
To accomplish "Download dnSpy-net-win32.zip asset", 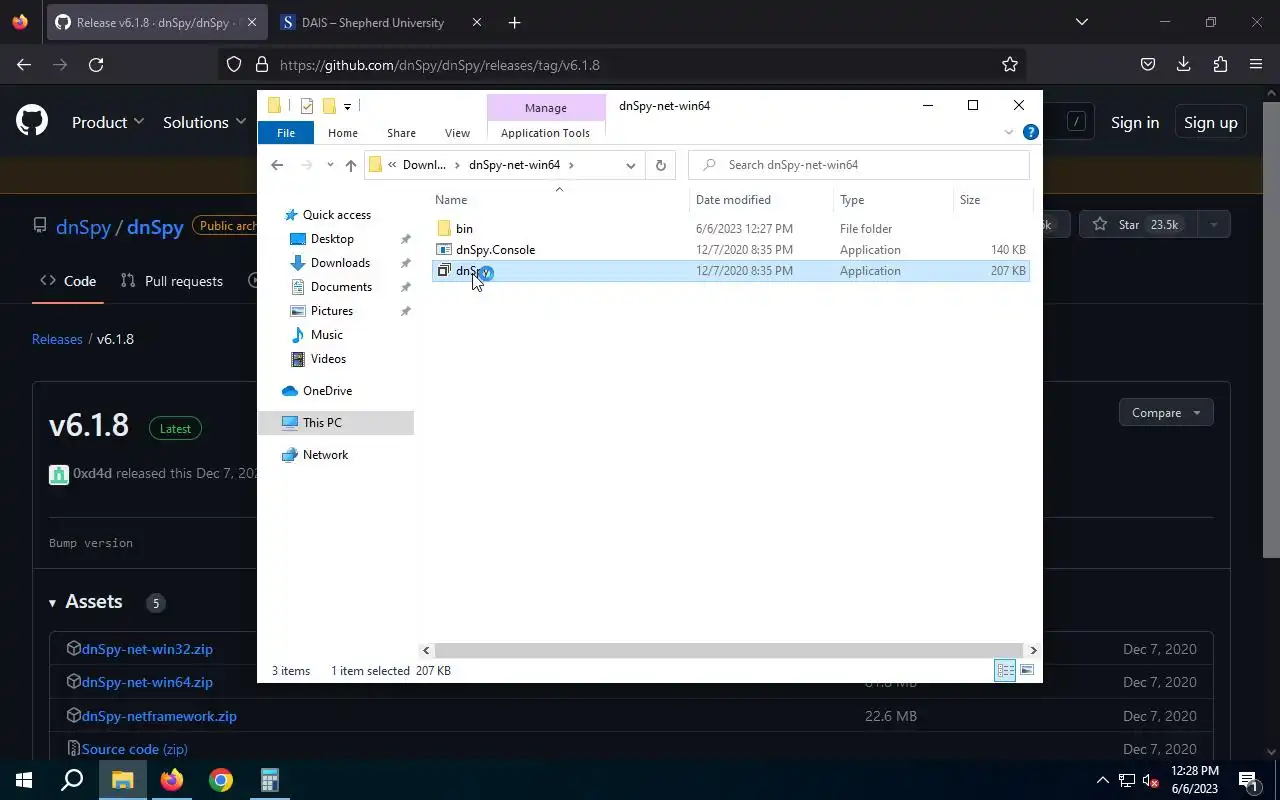I will coord(147,649).
